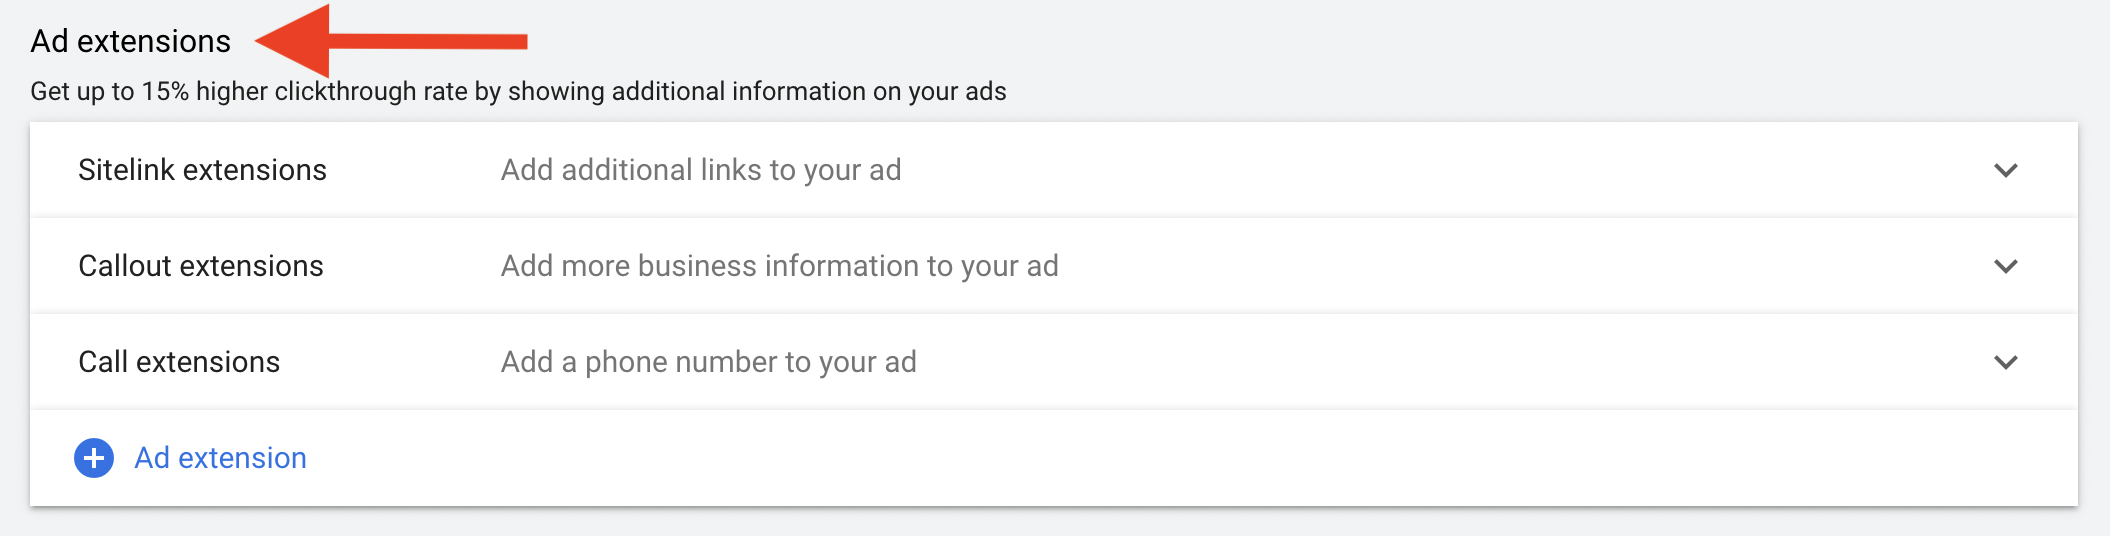Click "Add additional links to your ad" text

(x=700, y=170)
